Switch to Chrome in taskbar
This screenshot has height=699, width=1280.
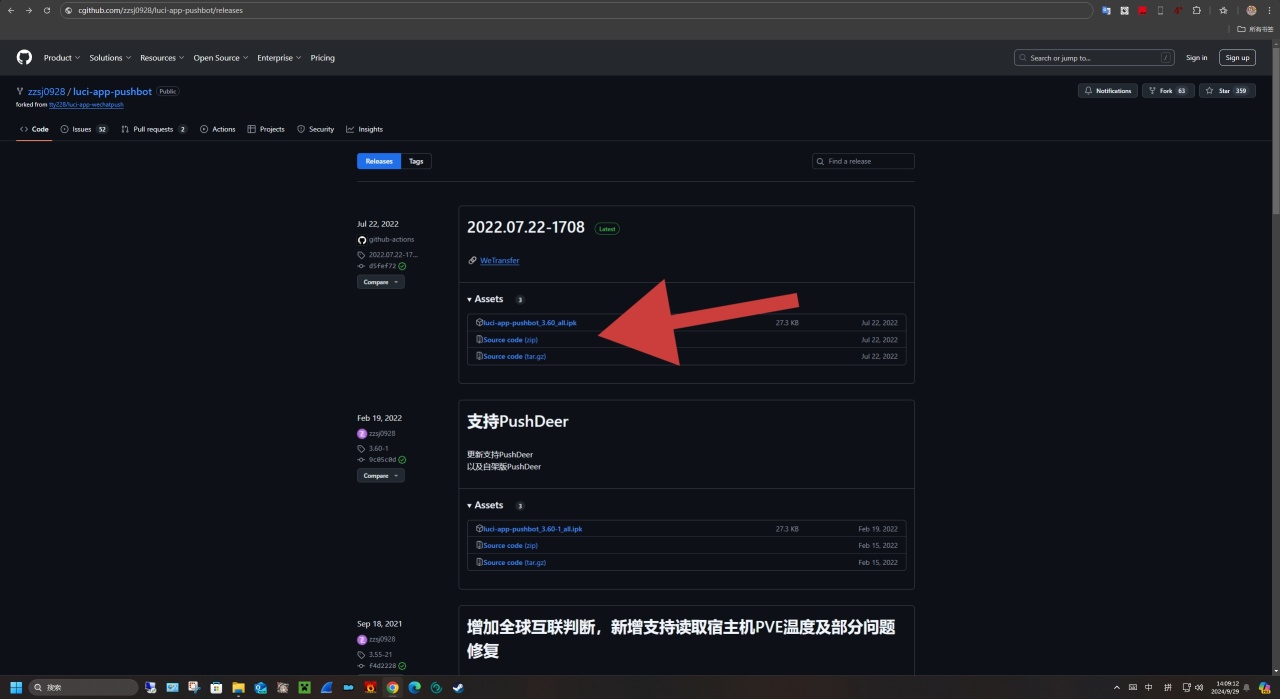pyautogui.click(x=392, y=687)
